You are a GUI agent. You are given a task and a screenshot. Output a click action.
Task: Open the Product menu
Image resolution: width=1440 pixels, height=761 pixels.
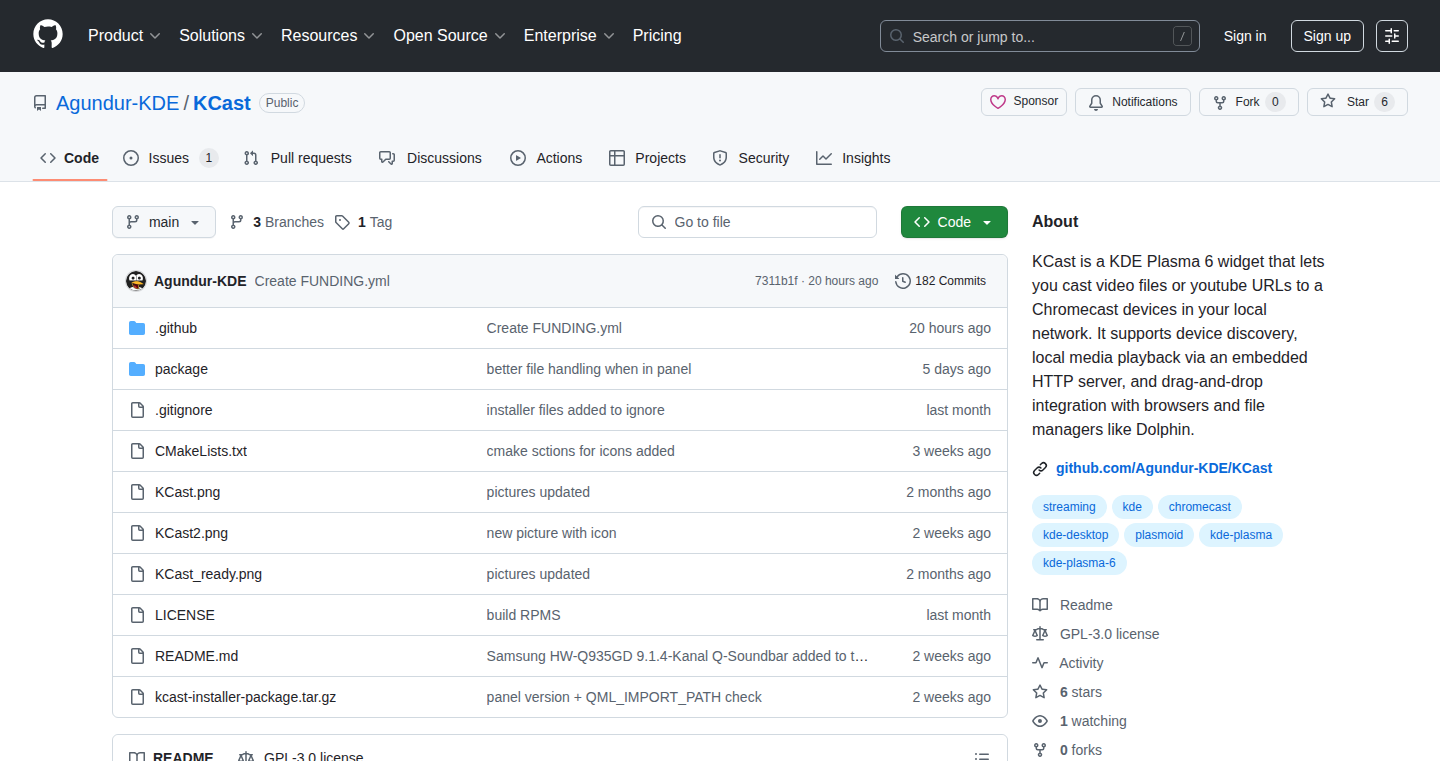[x=124, y=36]
